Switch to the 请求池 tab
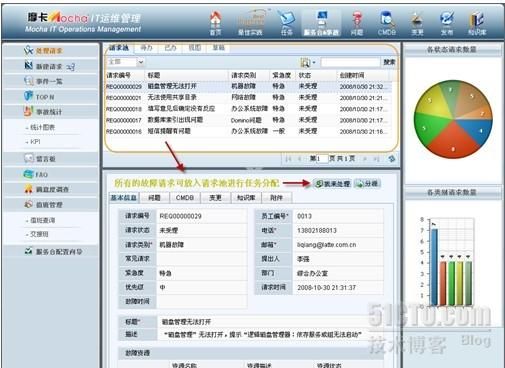Screen dimensions: 505x368 (x=119, y=48)
